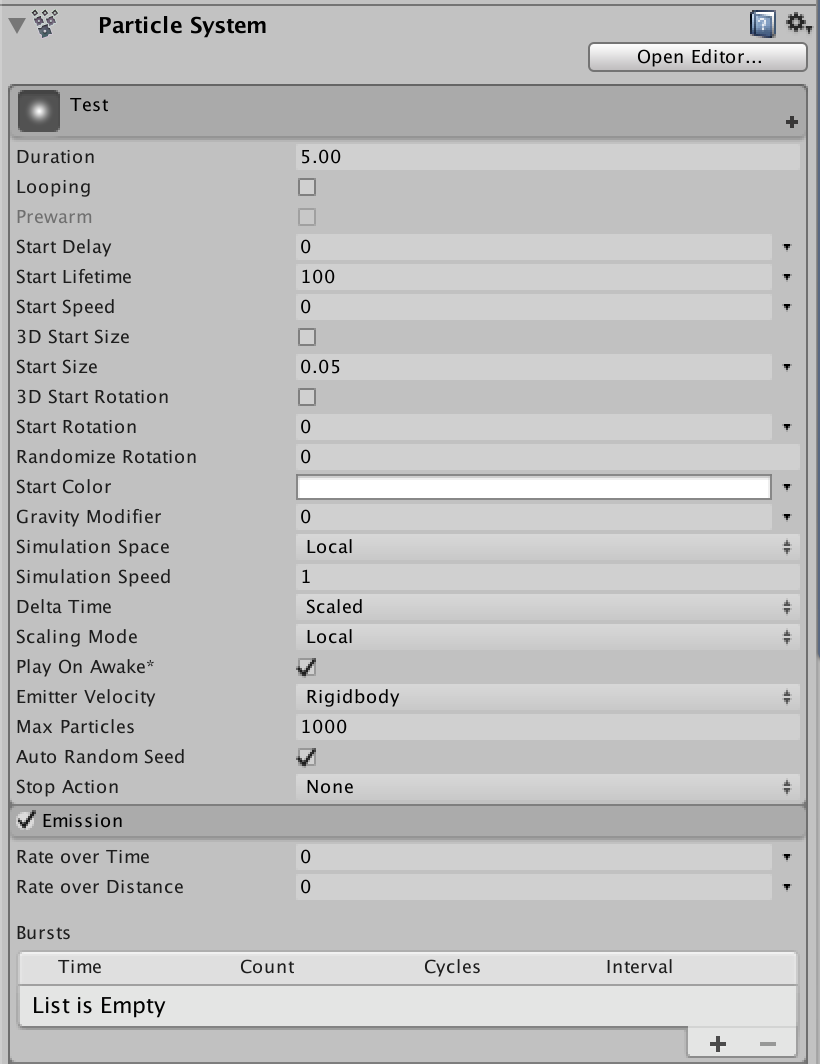The image size is (820, 1064).
Task: Open the Particle System help reference icon
Action: click(x=762, y=23)
